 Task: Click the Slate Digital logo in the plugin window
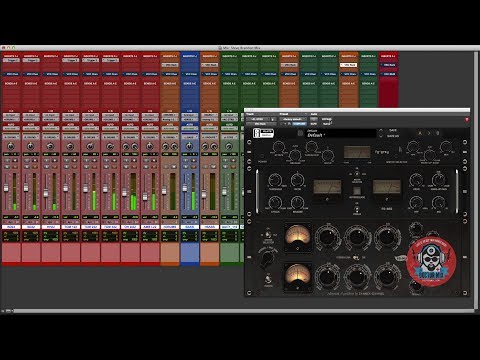(263, 133)
